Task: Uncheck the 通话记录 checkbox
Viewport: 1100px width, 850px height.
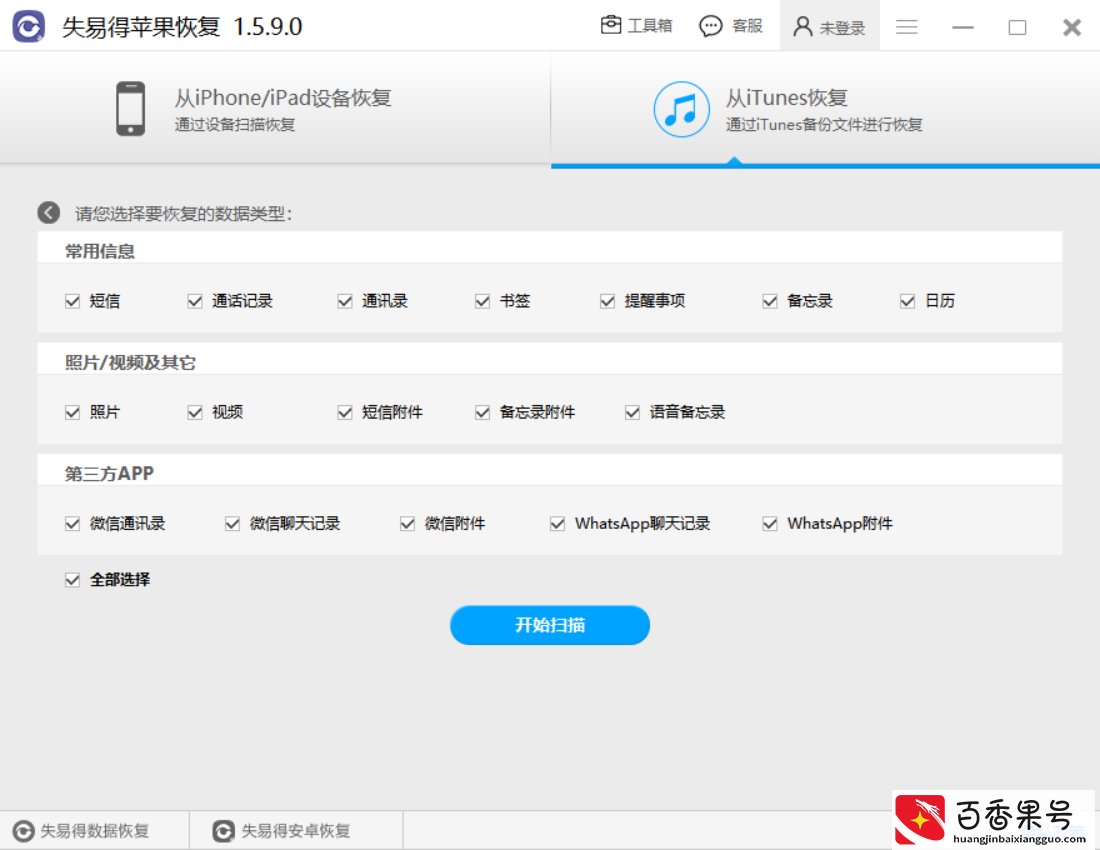Action: pos(195,301)
